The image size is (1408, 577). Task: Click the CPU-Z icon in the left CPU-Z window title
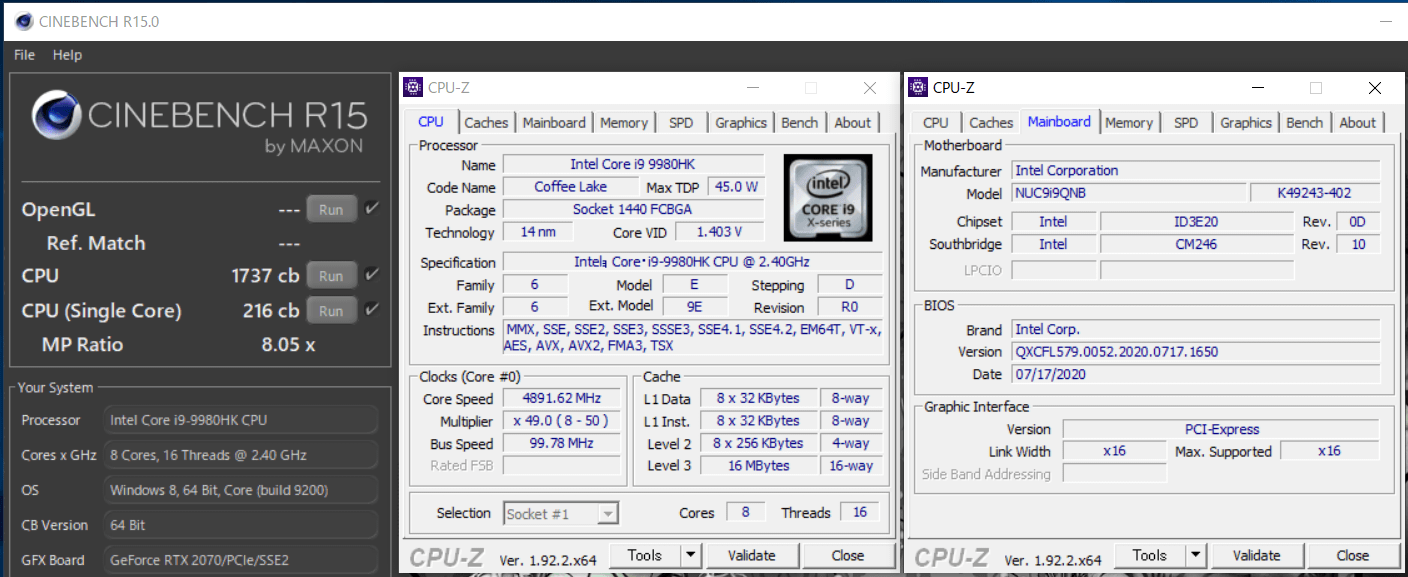(x=413, y=87)
